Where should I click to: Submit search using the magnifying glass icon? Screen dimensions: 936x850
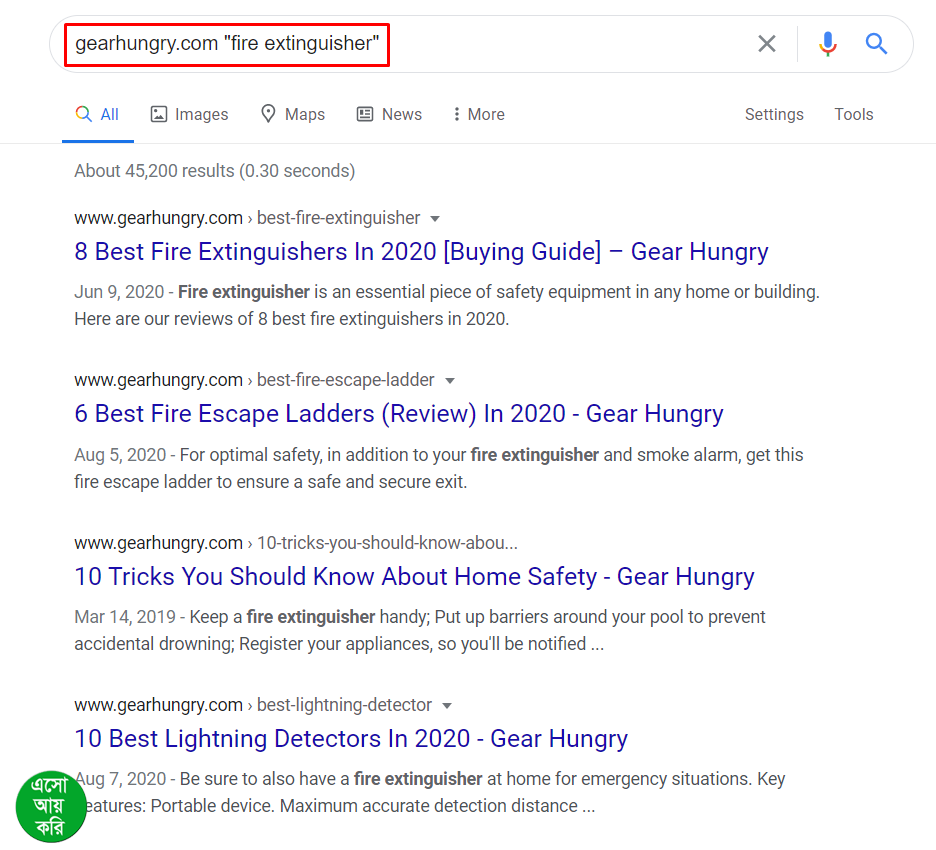click(x=877, y=44)
